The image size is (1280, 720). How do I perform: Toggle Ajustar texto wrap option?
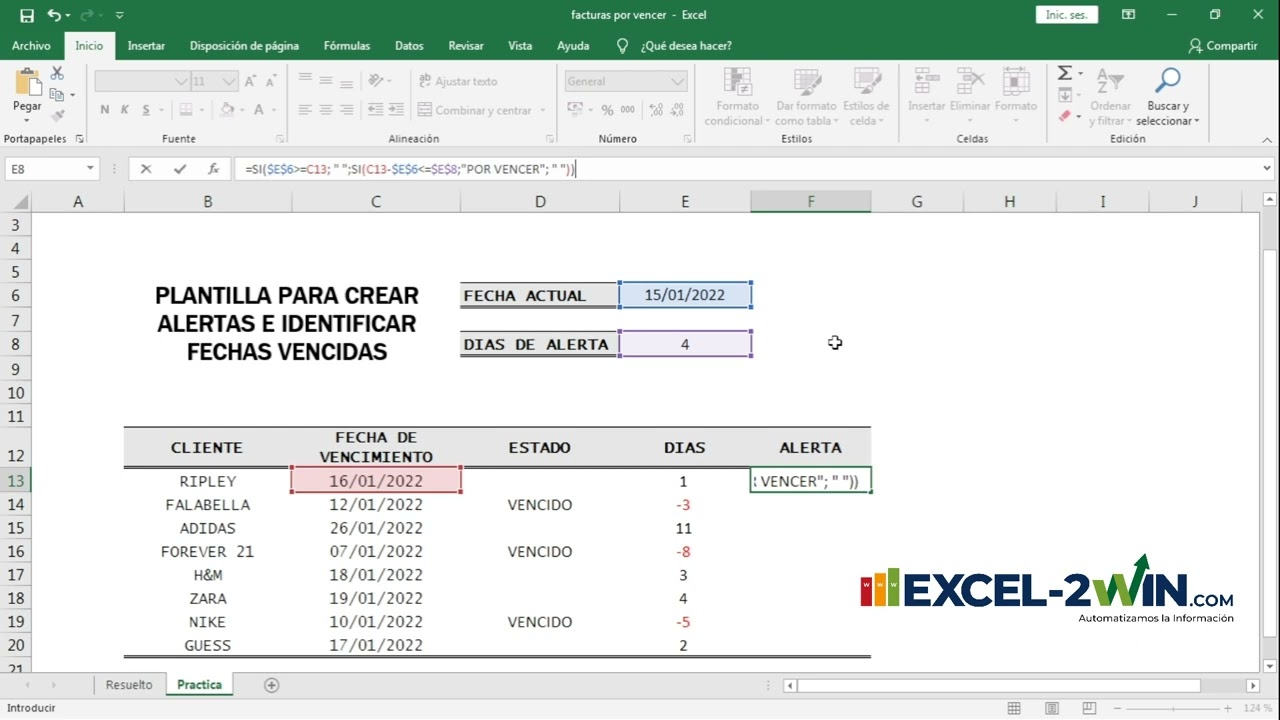pos(458,81)
